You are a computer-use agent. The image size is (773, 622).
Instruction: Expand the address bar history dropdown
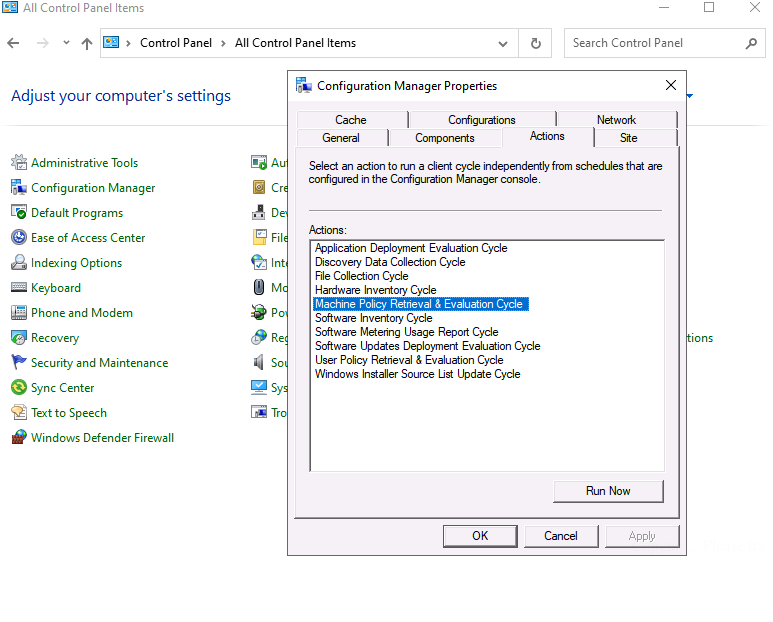pos(503,44)
